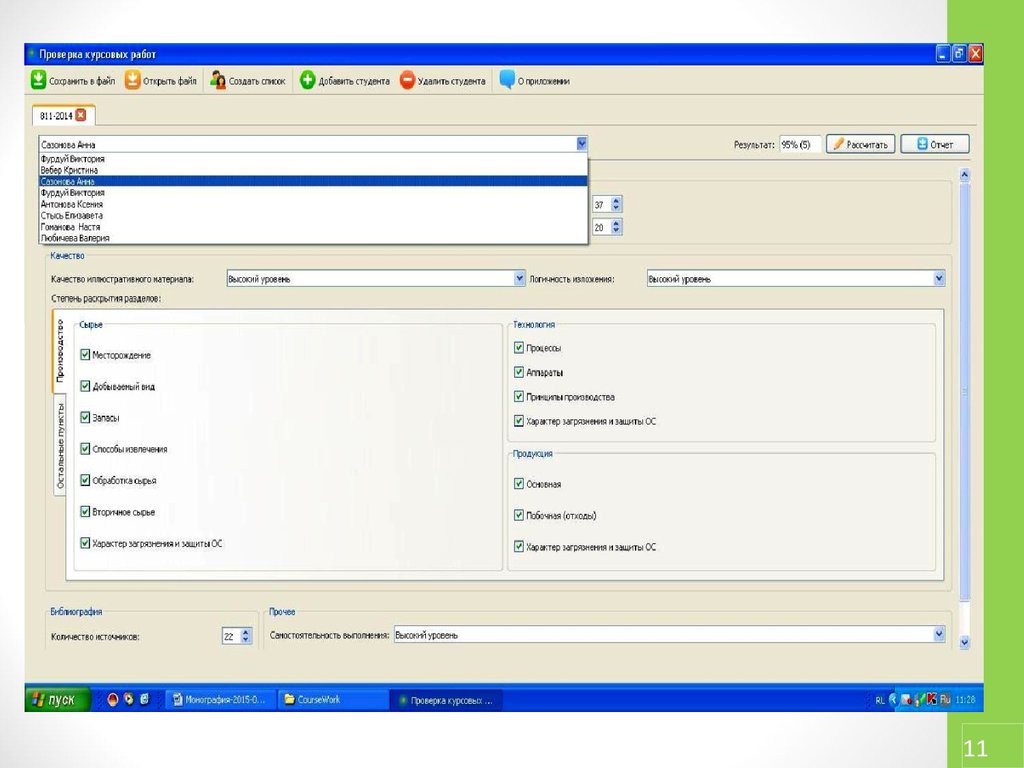Switch to the Остальные пункты vertical tab
1024x768 pixels.
[x=60, y=445]
